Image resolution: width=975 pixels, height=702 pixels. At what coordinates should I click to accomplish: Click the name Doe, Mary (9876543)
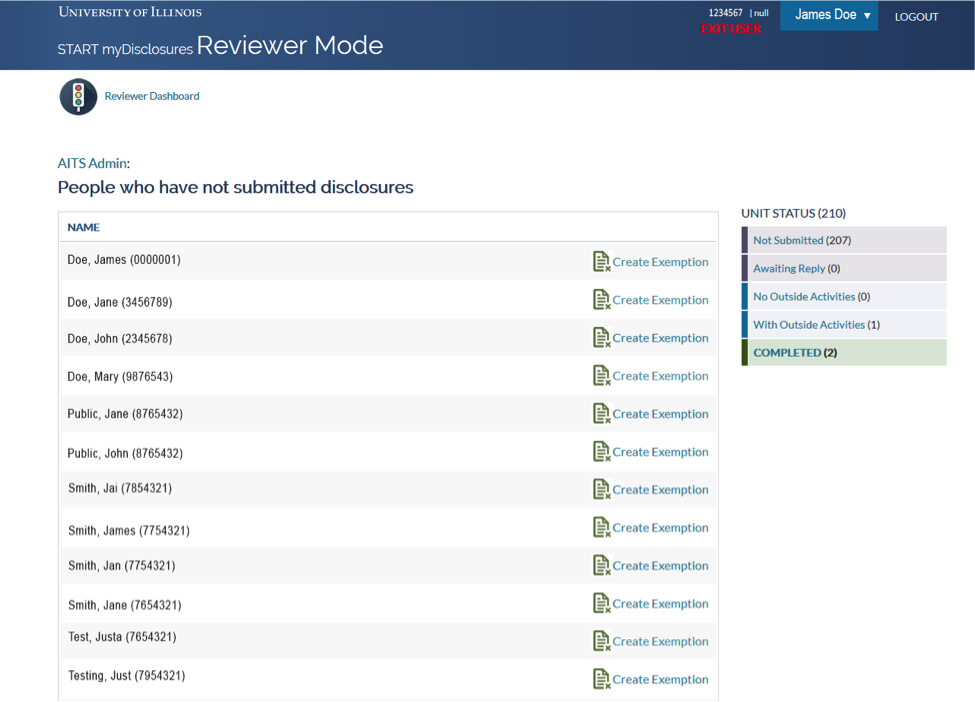[x=120, y=377]
